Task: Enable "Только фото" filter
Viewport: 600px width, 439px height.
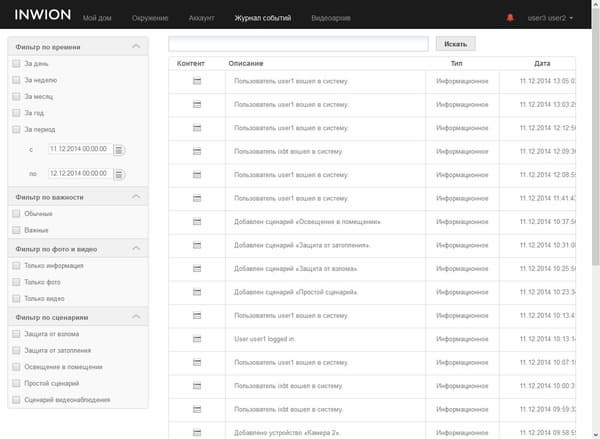Action: coord(16,282)
